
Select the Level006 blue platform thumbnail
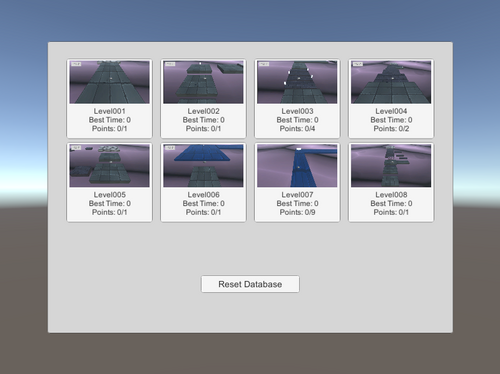tap(203, 166)
